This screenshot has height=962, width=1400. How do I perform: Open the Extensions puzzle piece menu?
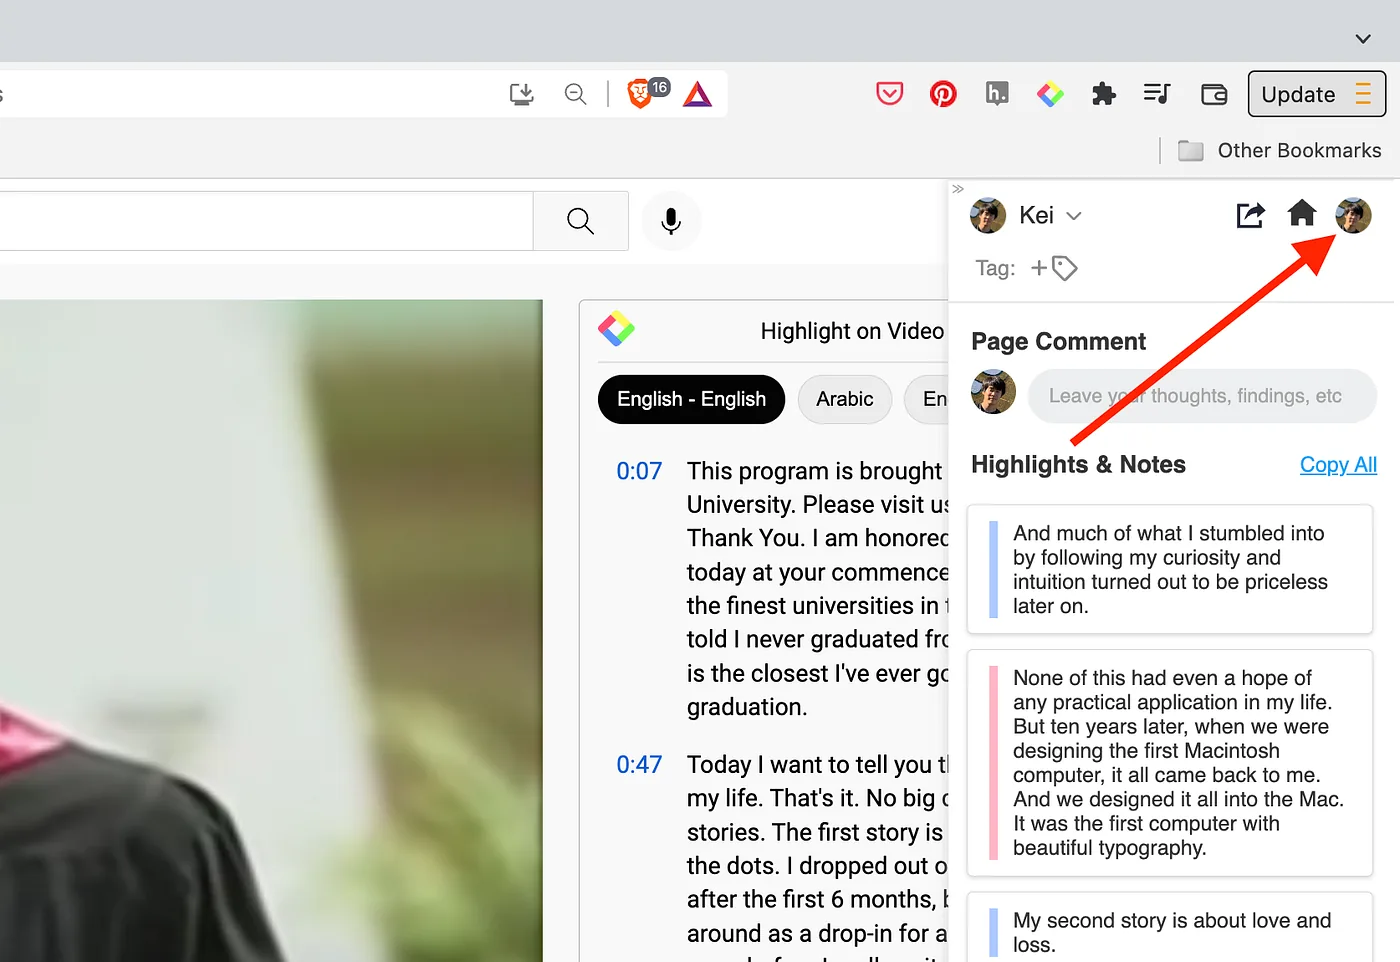pyautogui.click(x=1104, y=94)
